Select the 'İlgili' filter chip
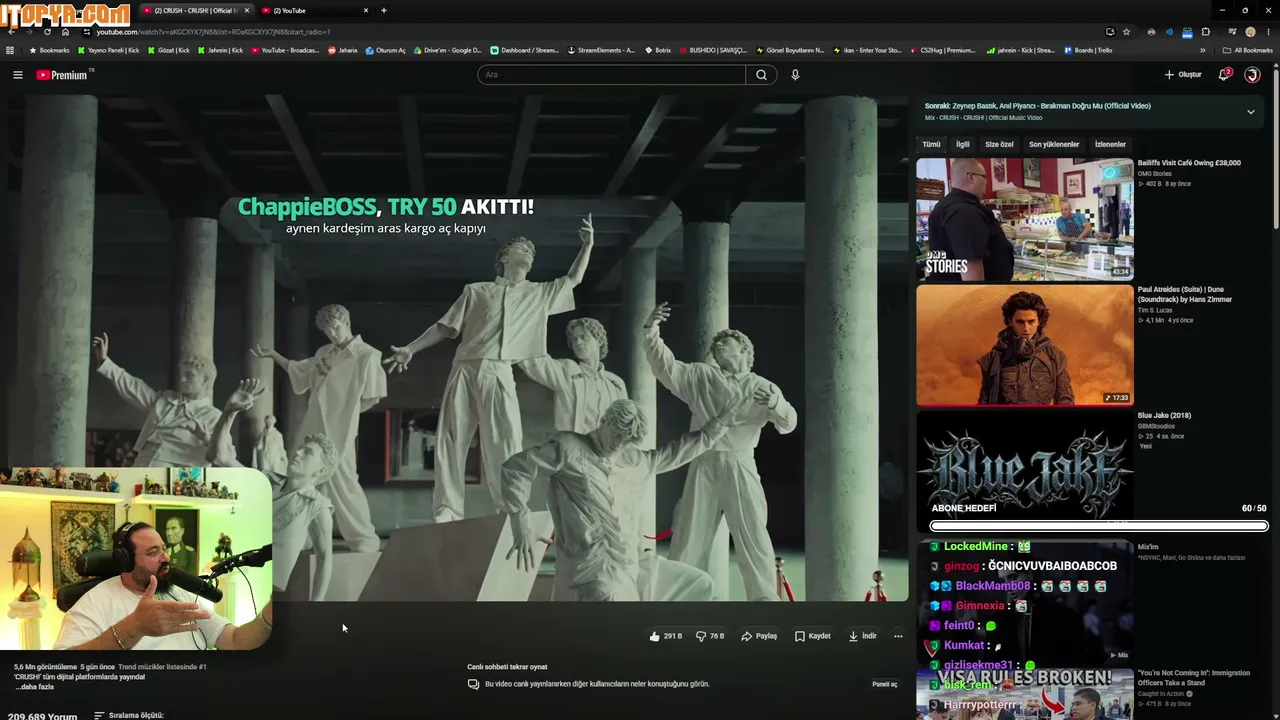 (963, 144)
